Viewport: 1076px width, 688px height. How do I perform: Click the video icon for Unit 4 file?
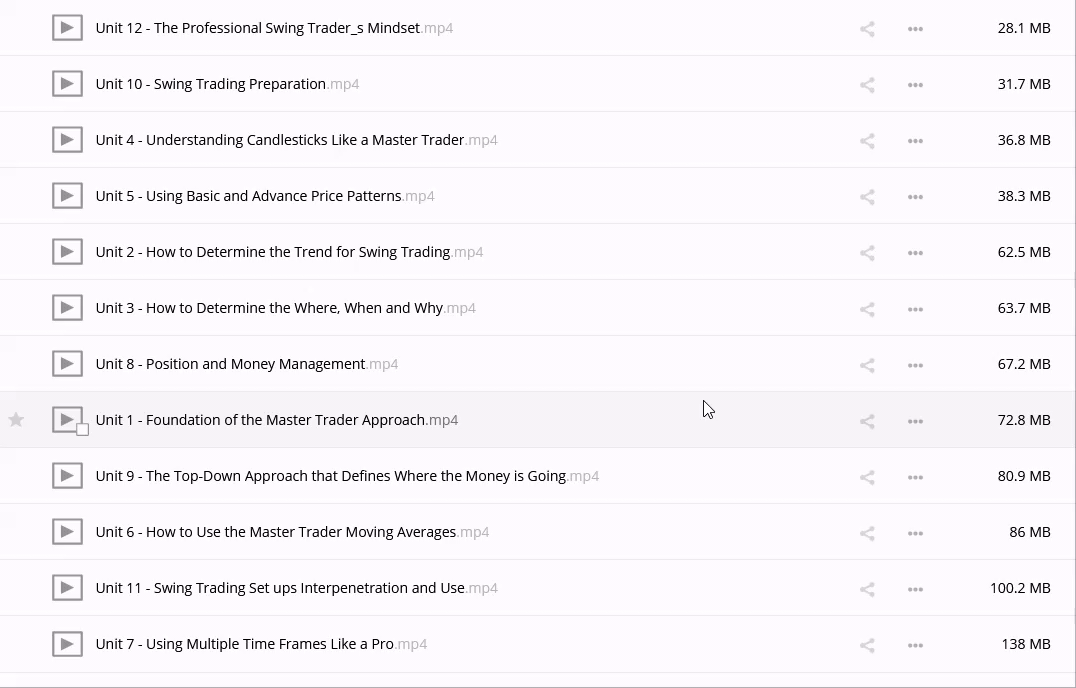[67, 140]
